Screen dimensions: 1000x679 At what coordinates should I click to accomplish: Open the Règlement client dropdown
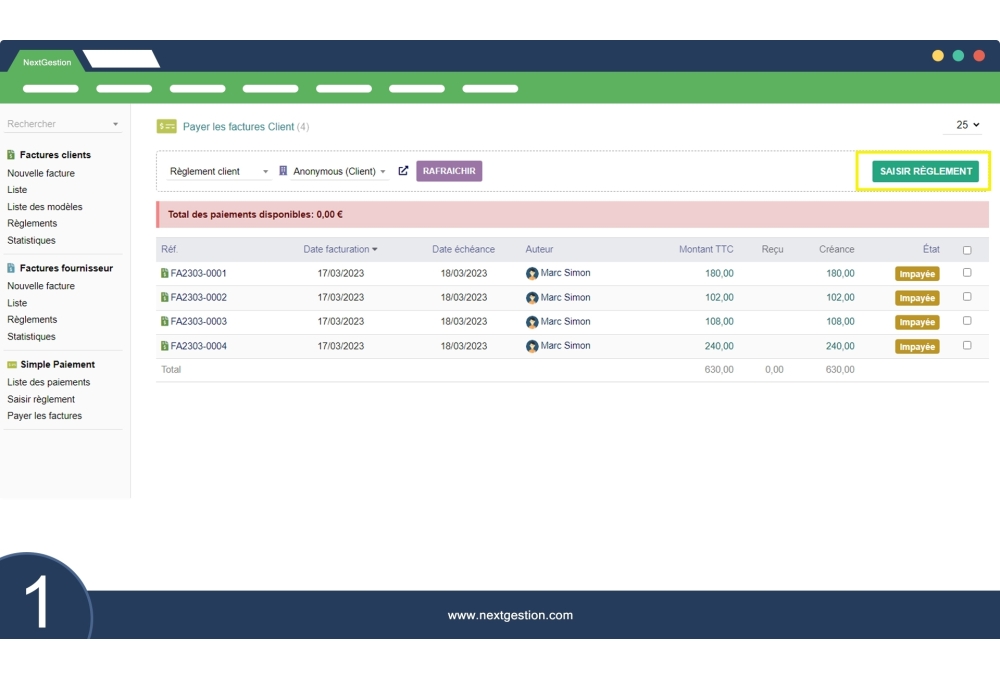pos(219,172)
